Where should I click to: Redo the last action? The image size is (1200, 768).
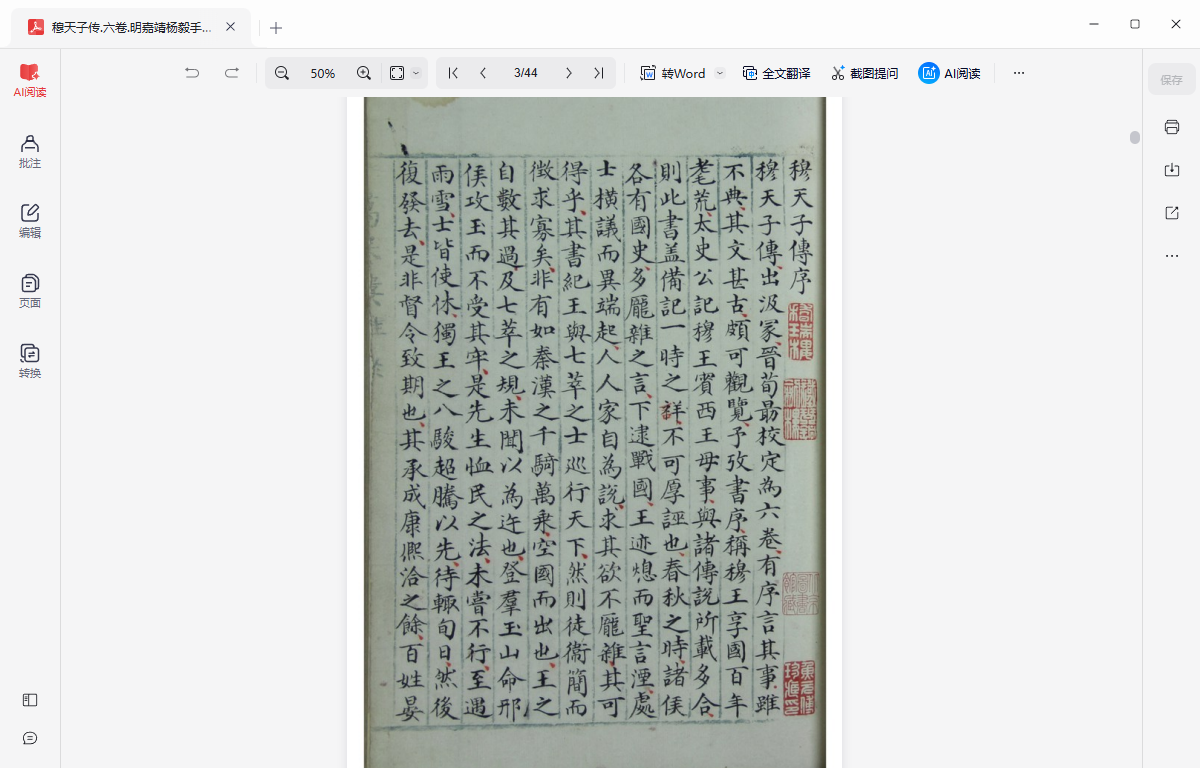(x=232, y=73)
